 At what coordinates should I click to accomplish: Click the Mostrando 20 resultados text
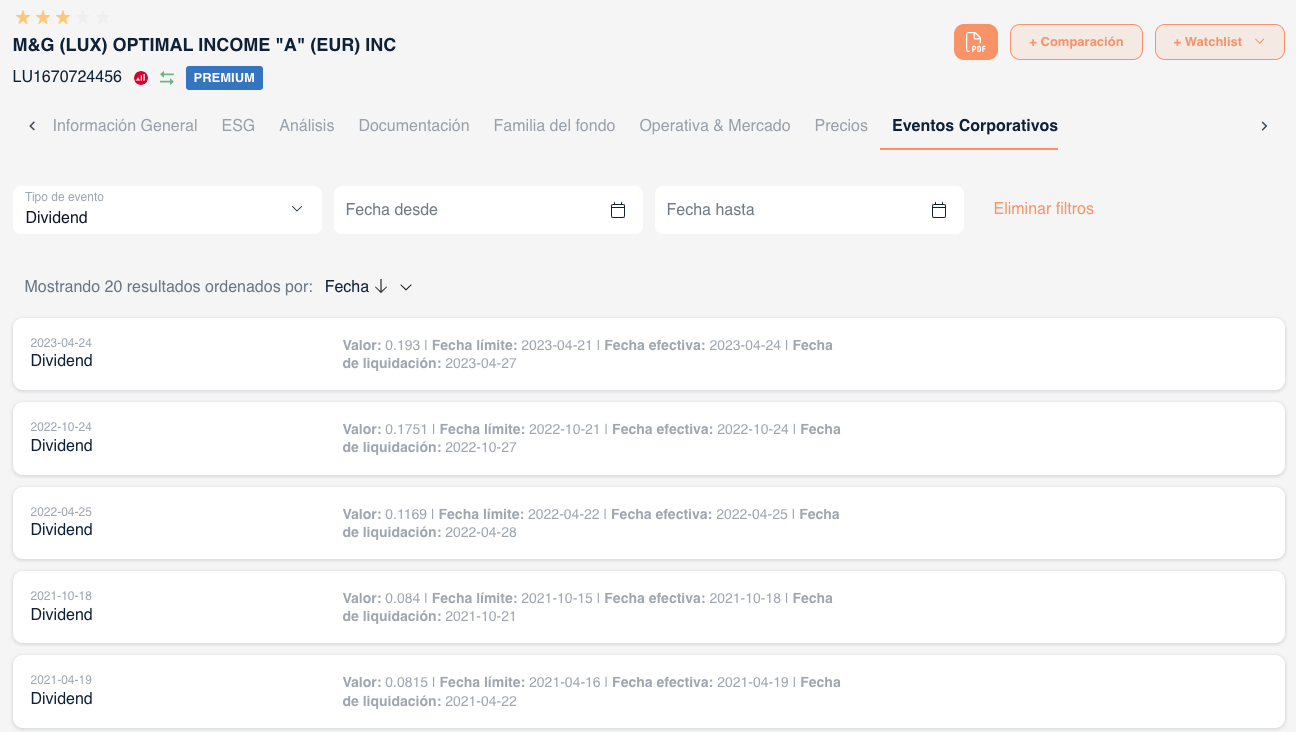(x=168, y=287)
